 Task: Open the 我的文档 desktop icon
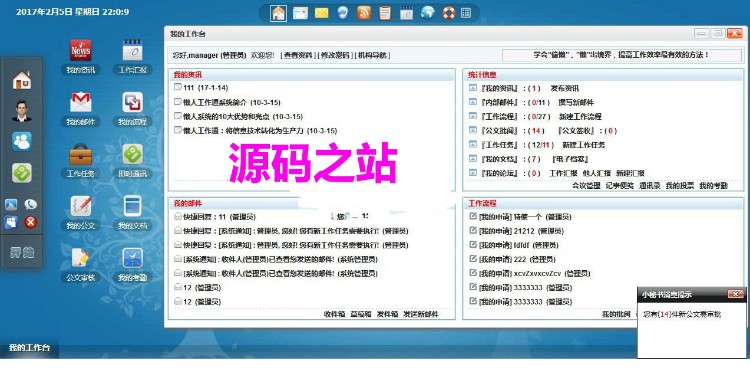pyautogui.click(x=132, y=206)
